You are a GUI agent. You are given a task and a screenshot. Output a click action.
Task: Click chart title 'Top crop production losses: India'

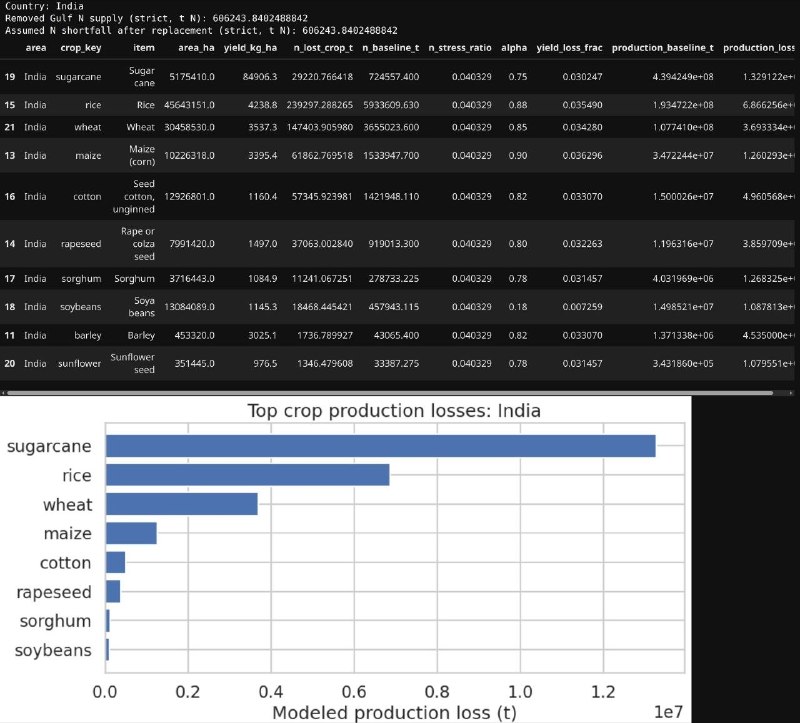point(385,412)
